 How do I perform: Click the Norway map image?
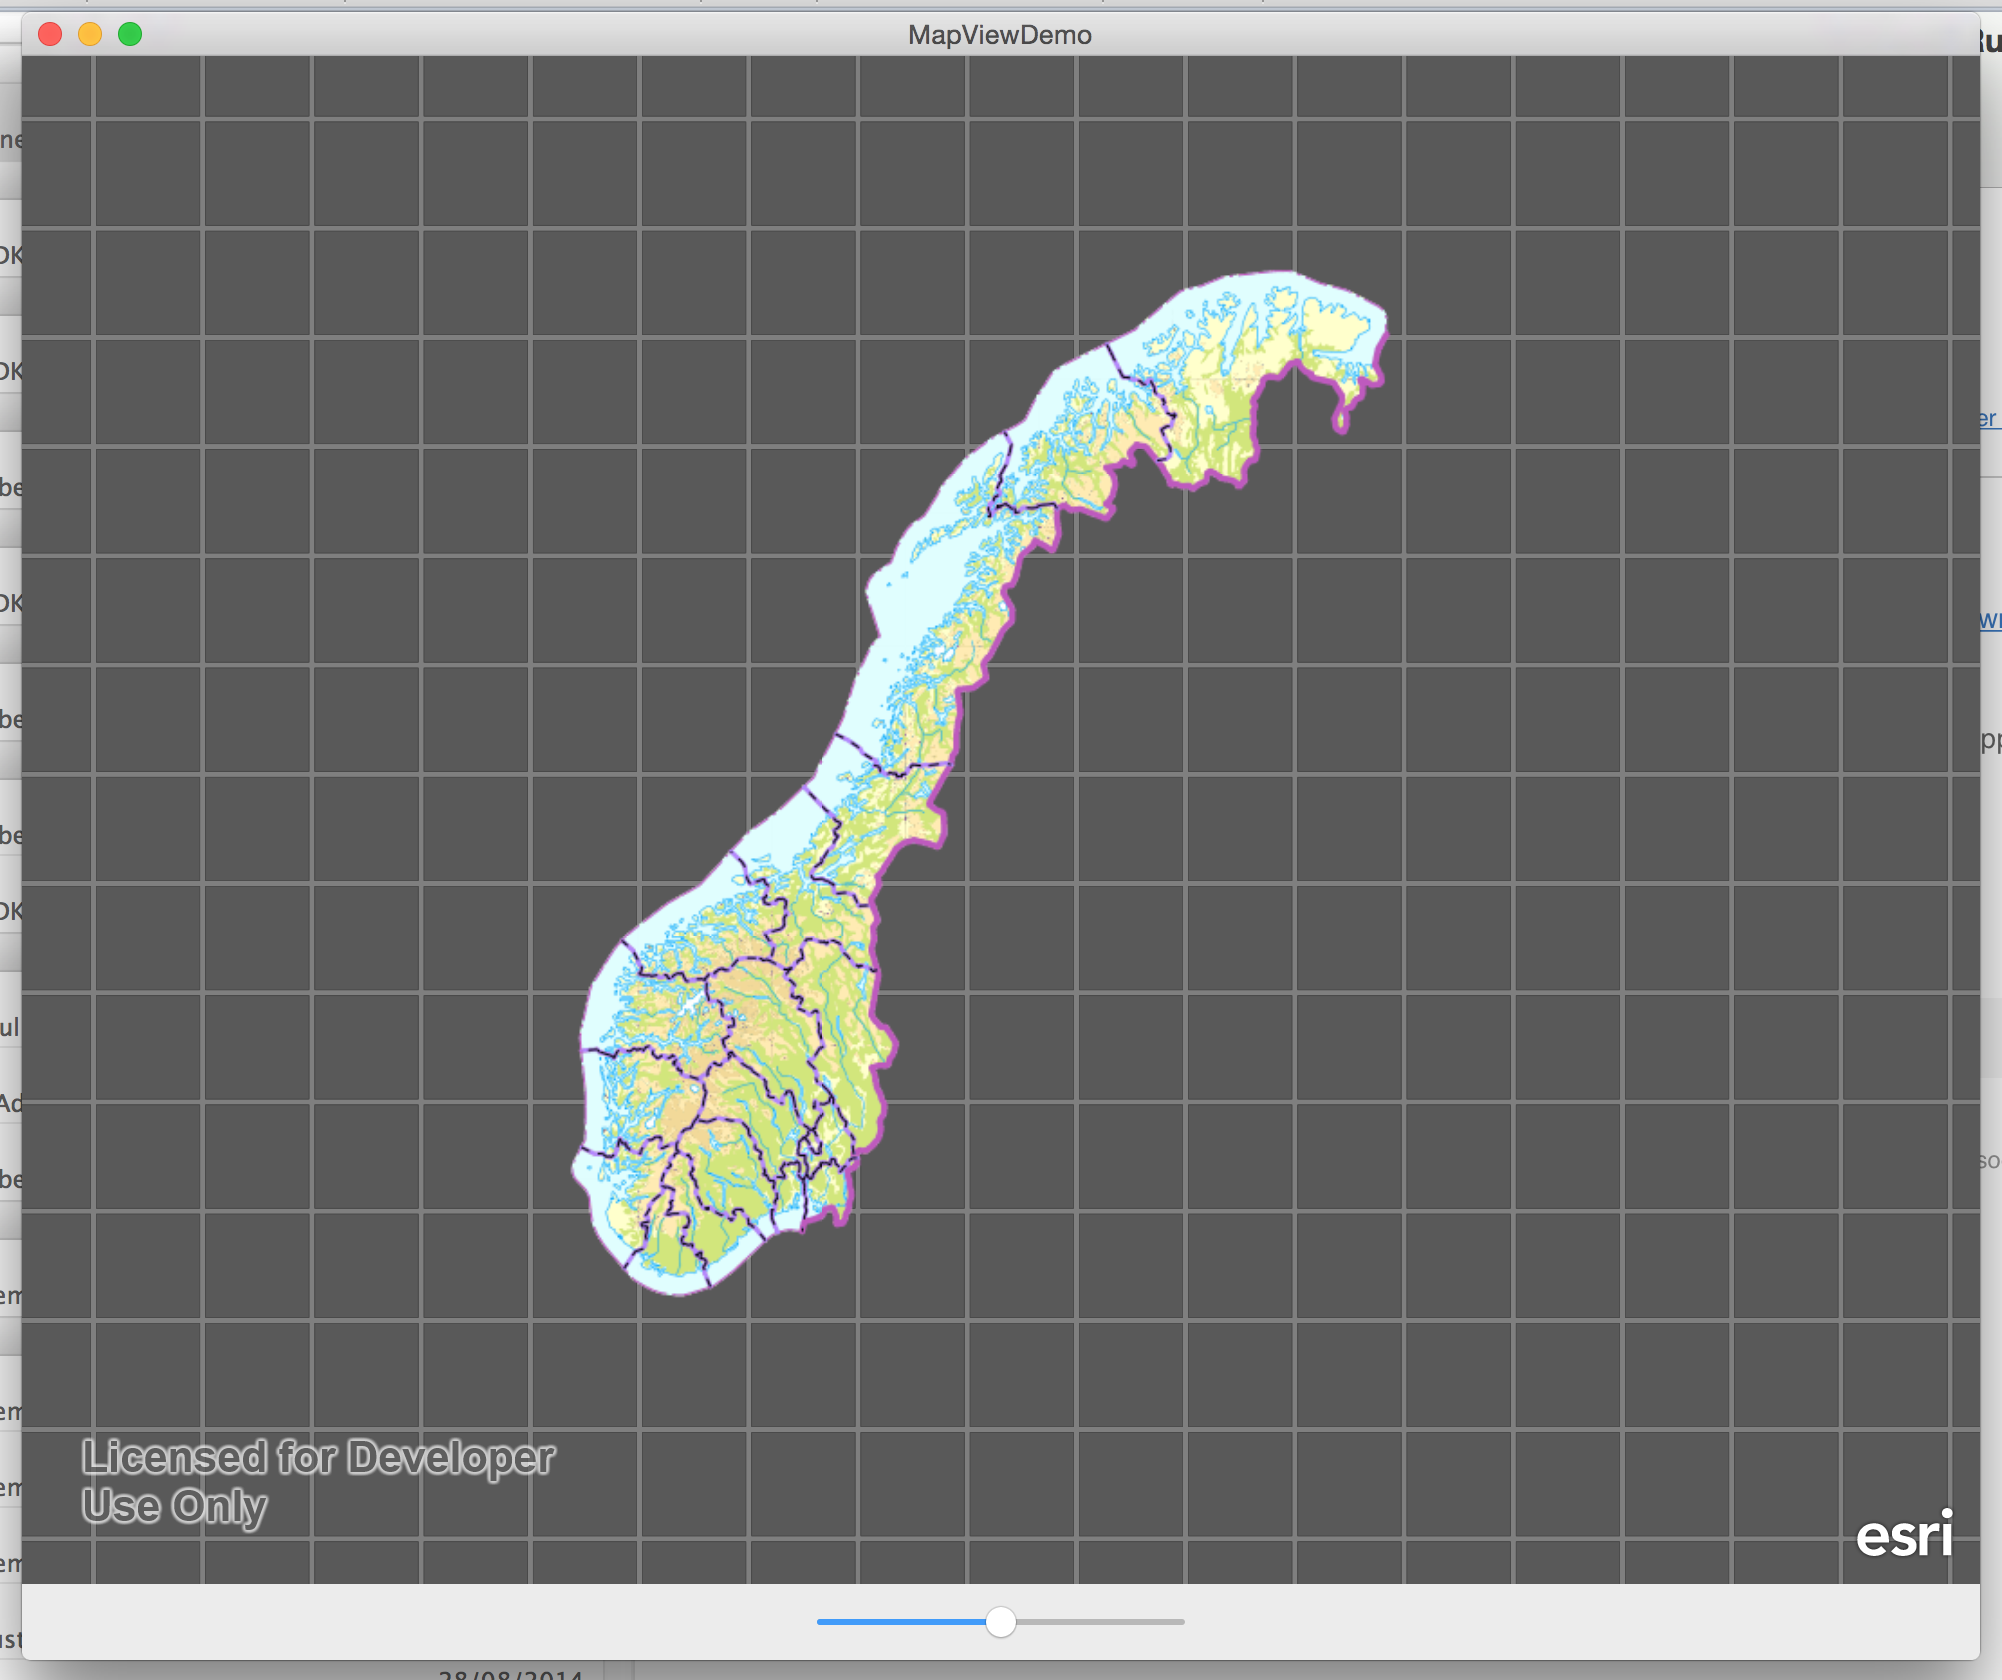pos(980,783)
